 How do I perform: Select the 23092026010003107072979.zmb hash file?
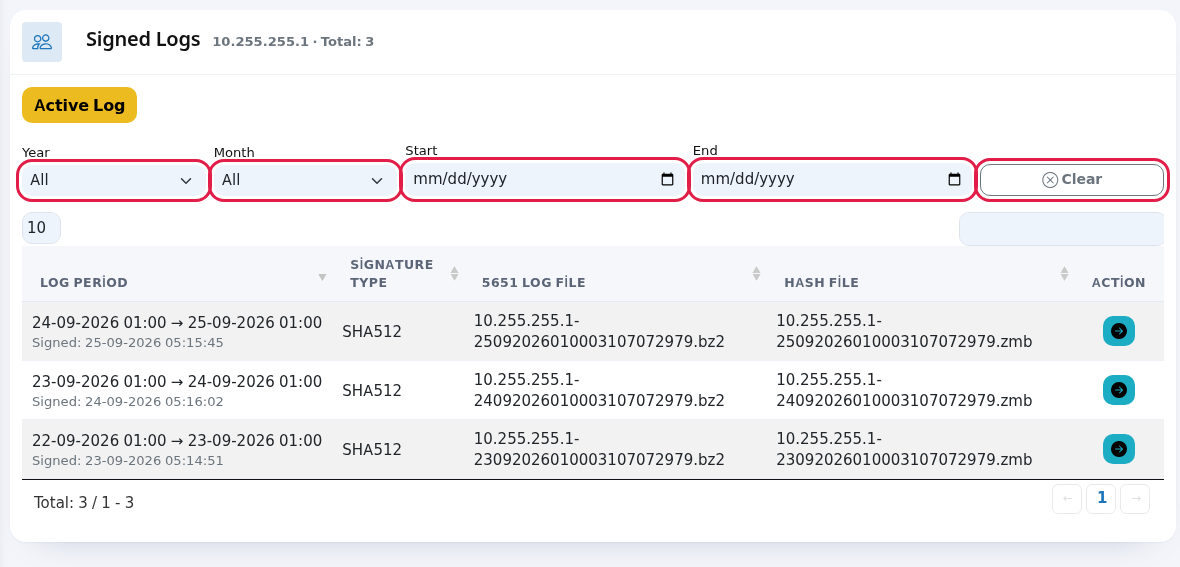coord(904,449)
